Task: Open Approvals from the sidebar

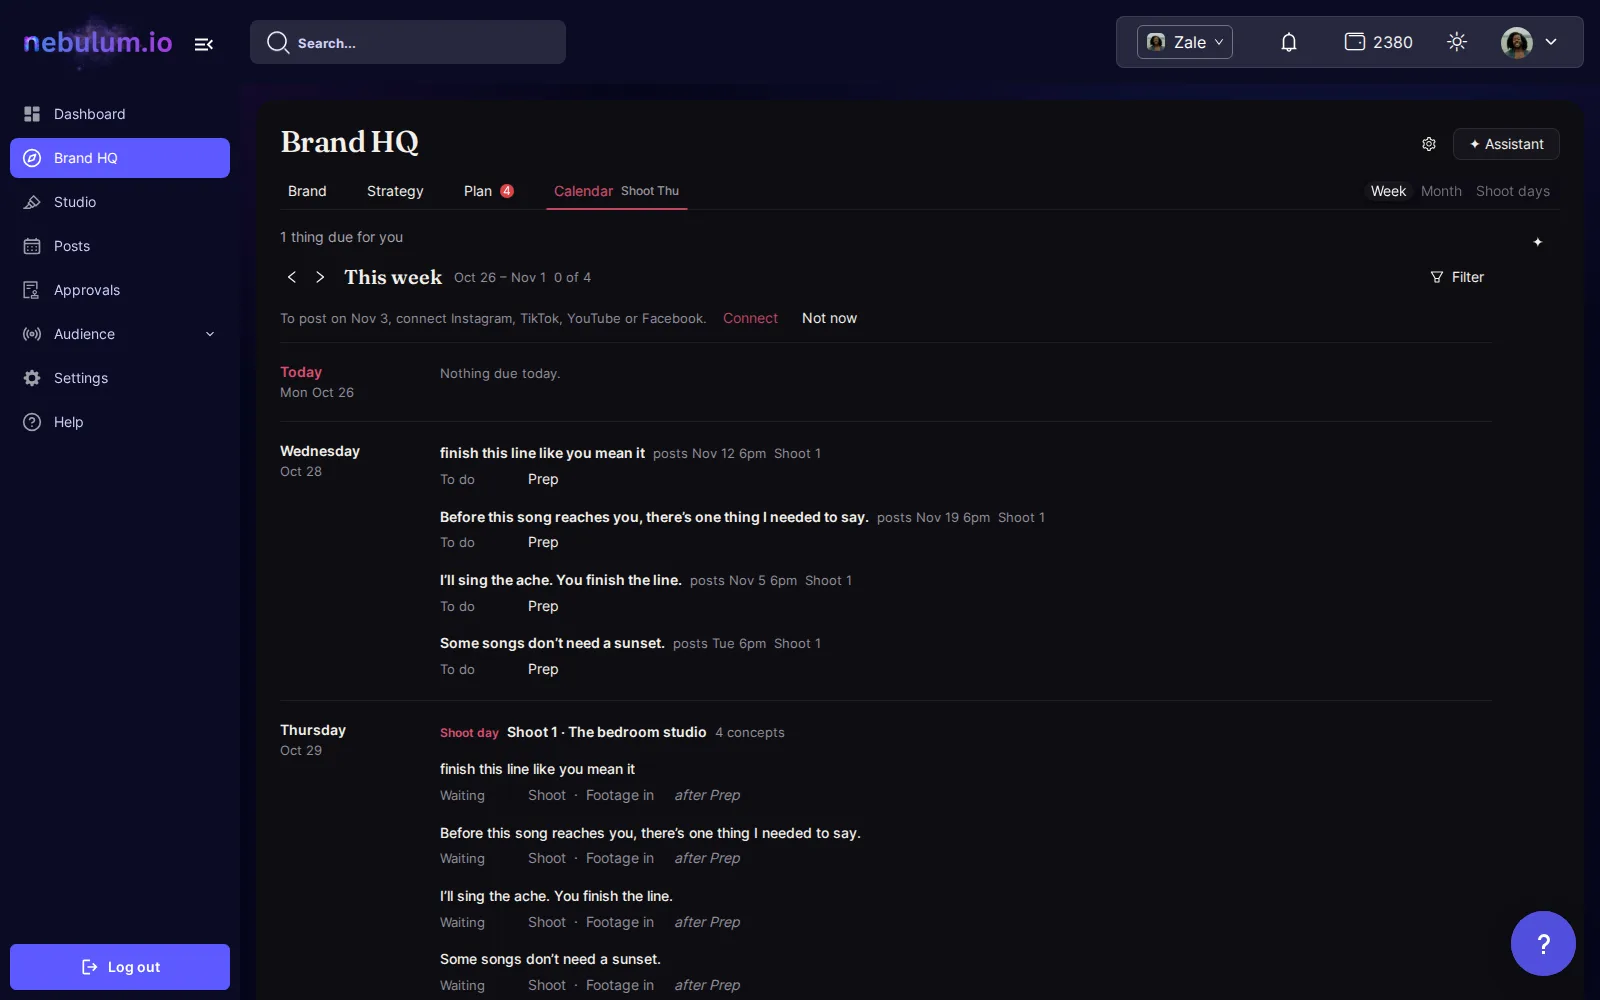Action: (120, 290)
